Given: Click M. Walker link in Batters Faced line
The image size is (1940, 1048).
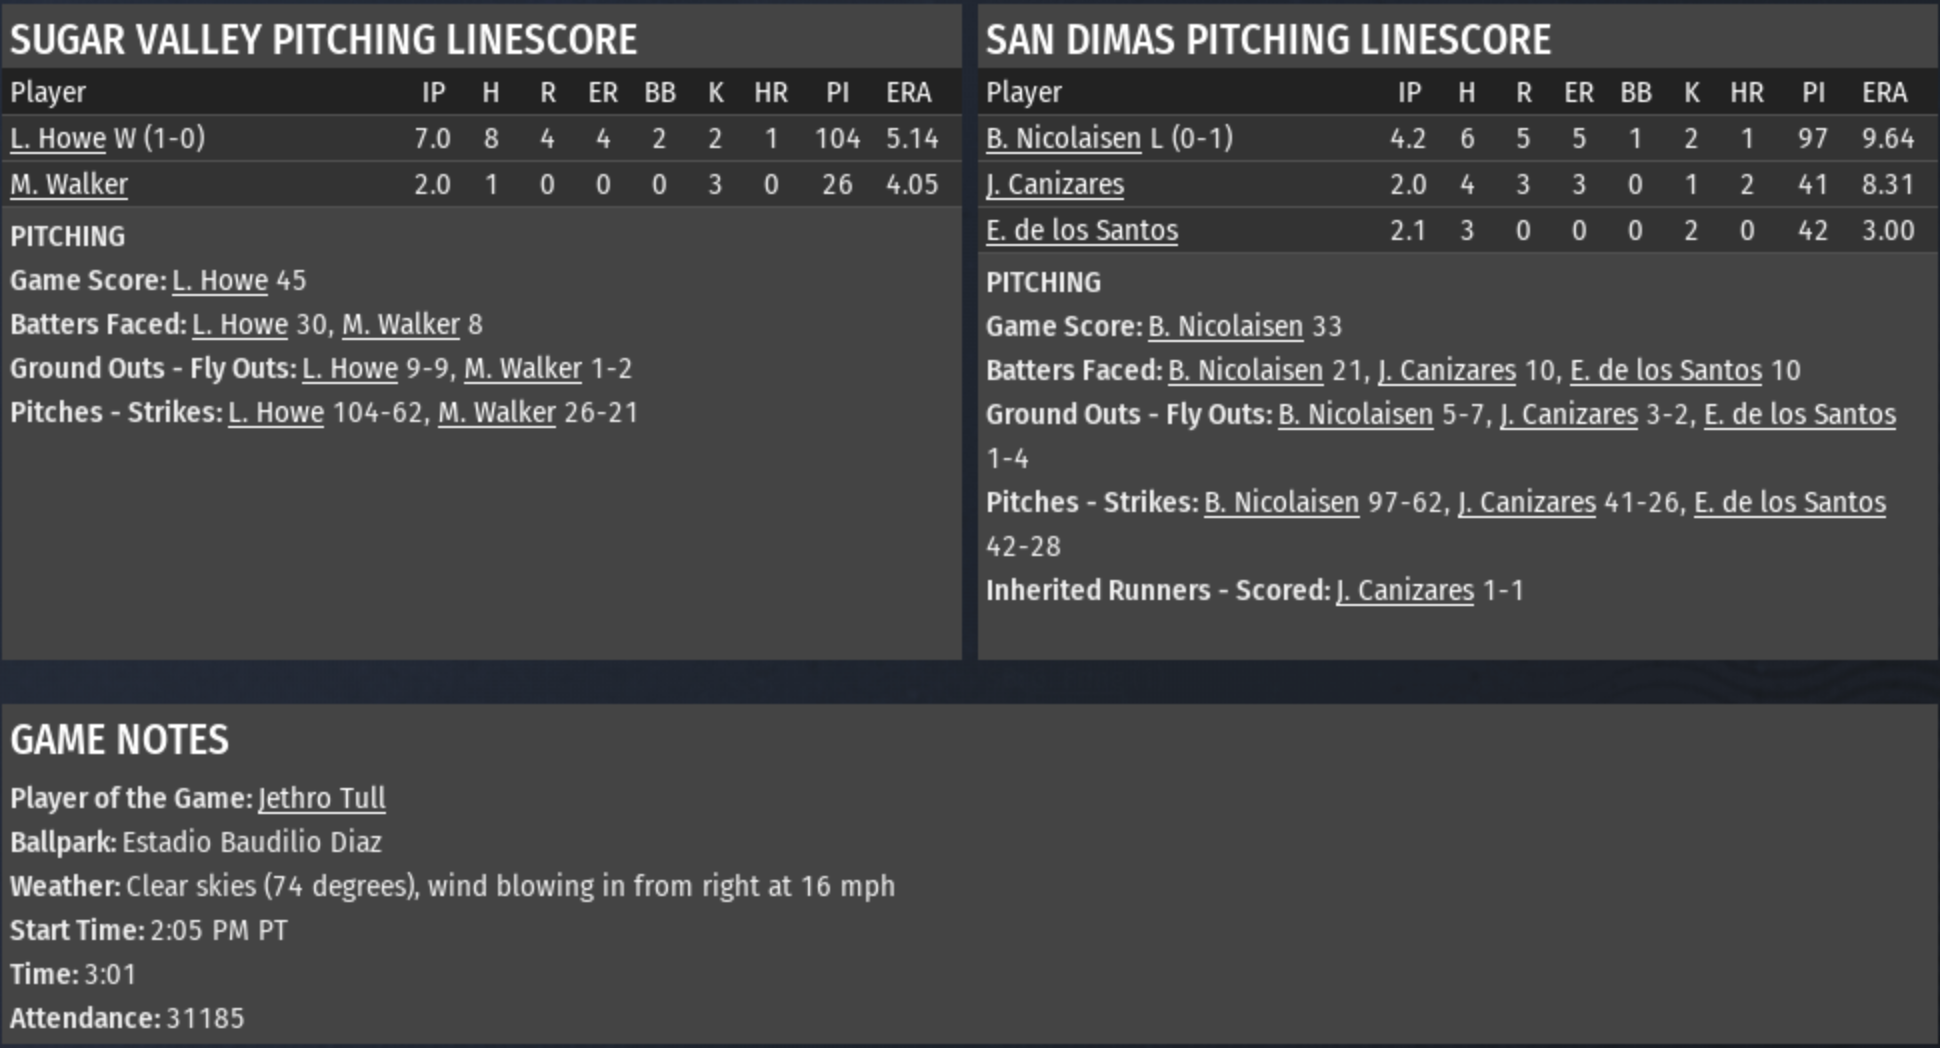Looking at the screenshot, I should (x=400, y=324).
